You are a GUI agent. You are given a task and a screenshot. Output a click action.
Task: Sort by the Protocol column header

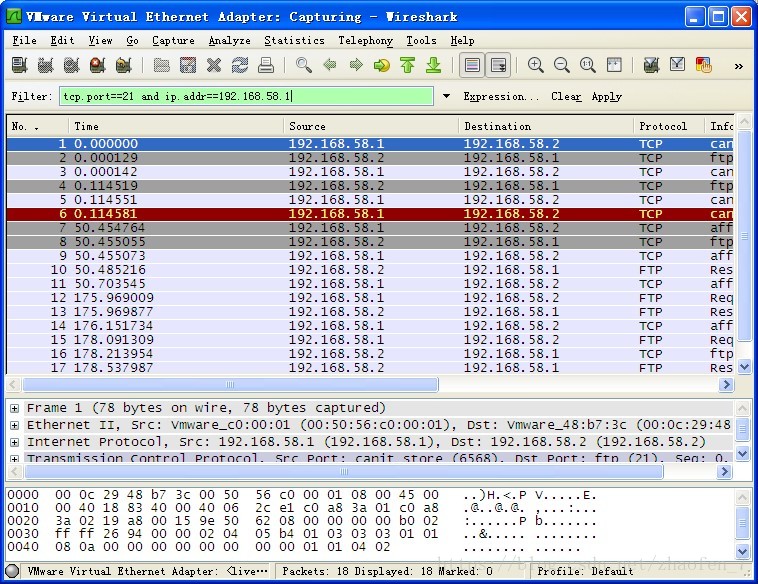click(x=669, y=126)
